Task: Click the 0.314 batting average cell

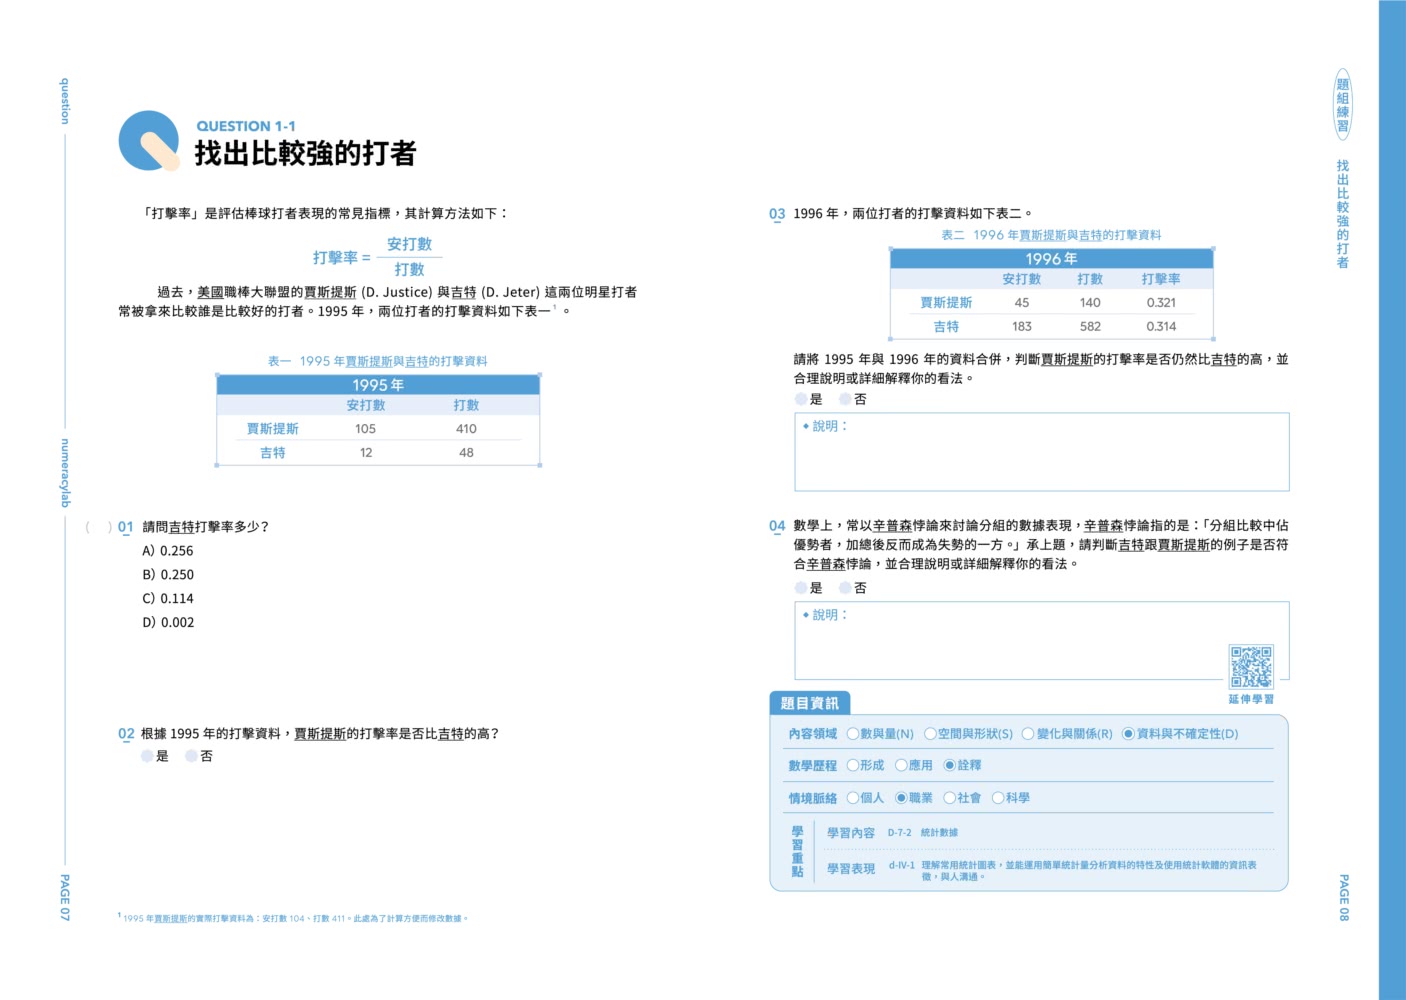Action: [x=1161, y=327]
